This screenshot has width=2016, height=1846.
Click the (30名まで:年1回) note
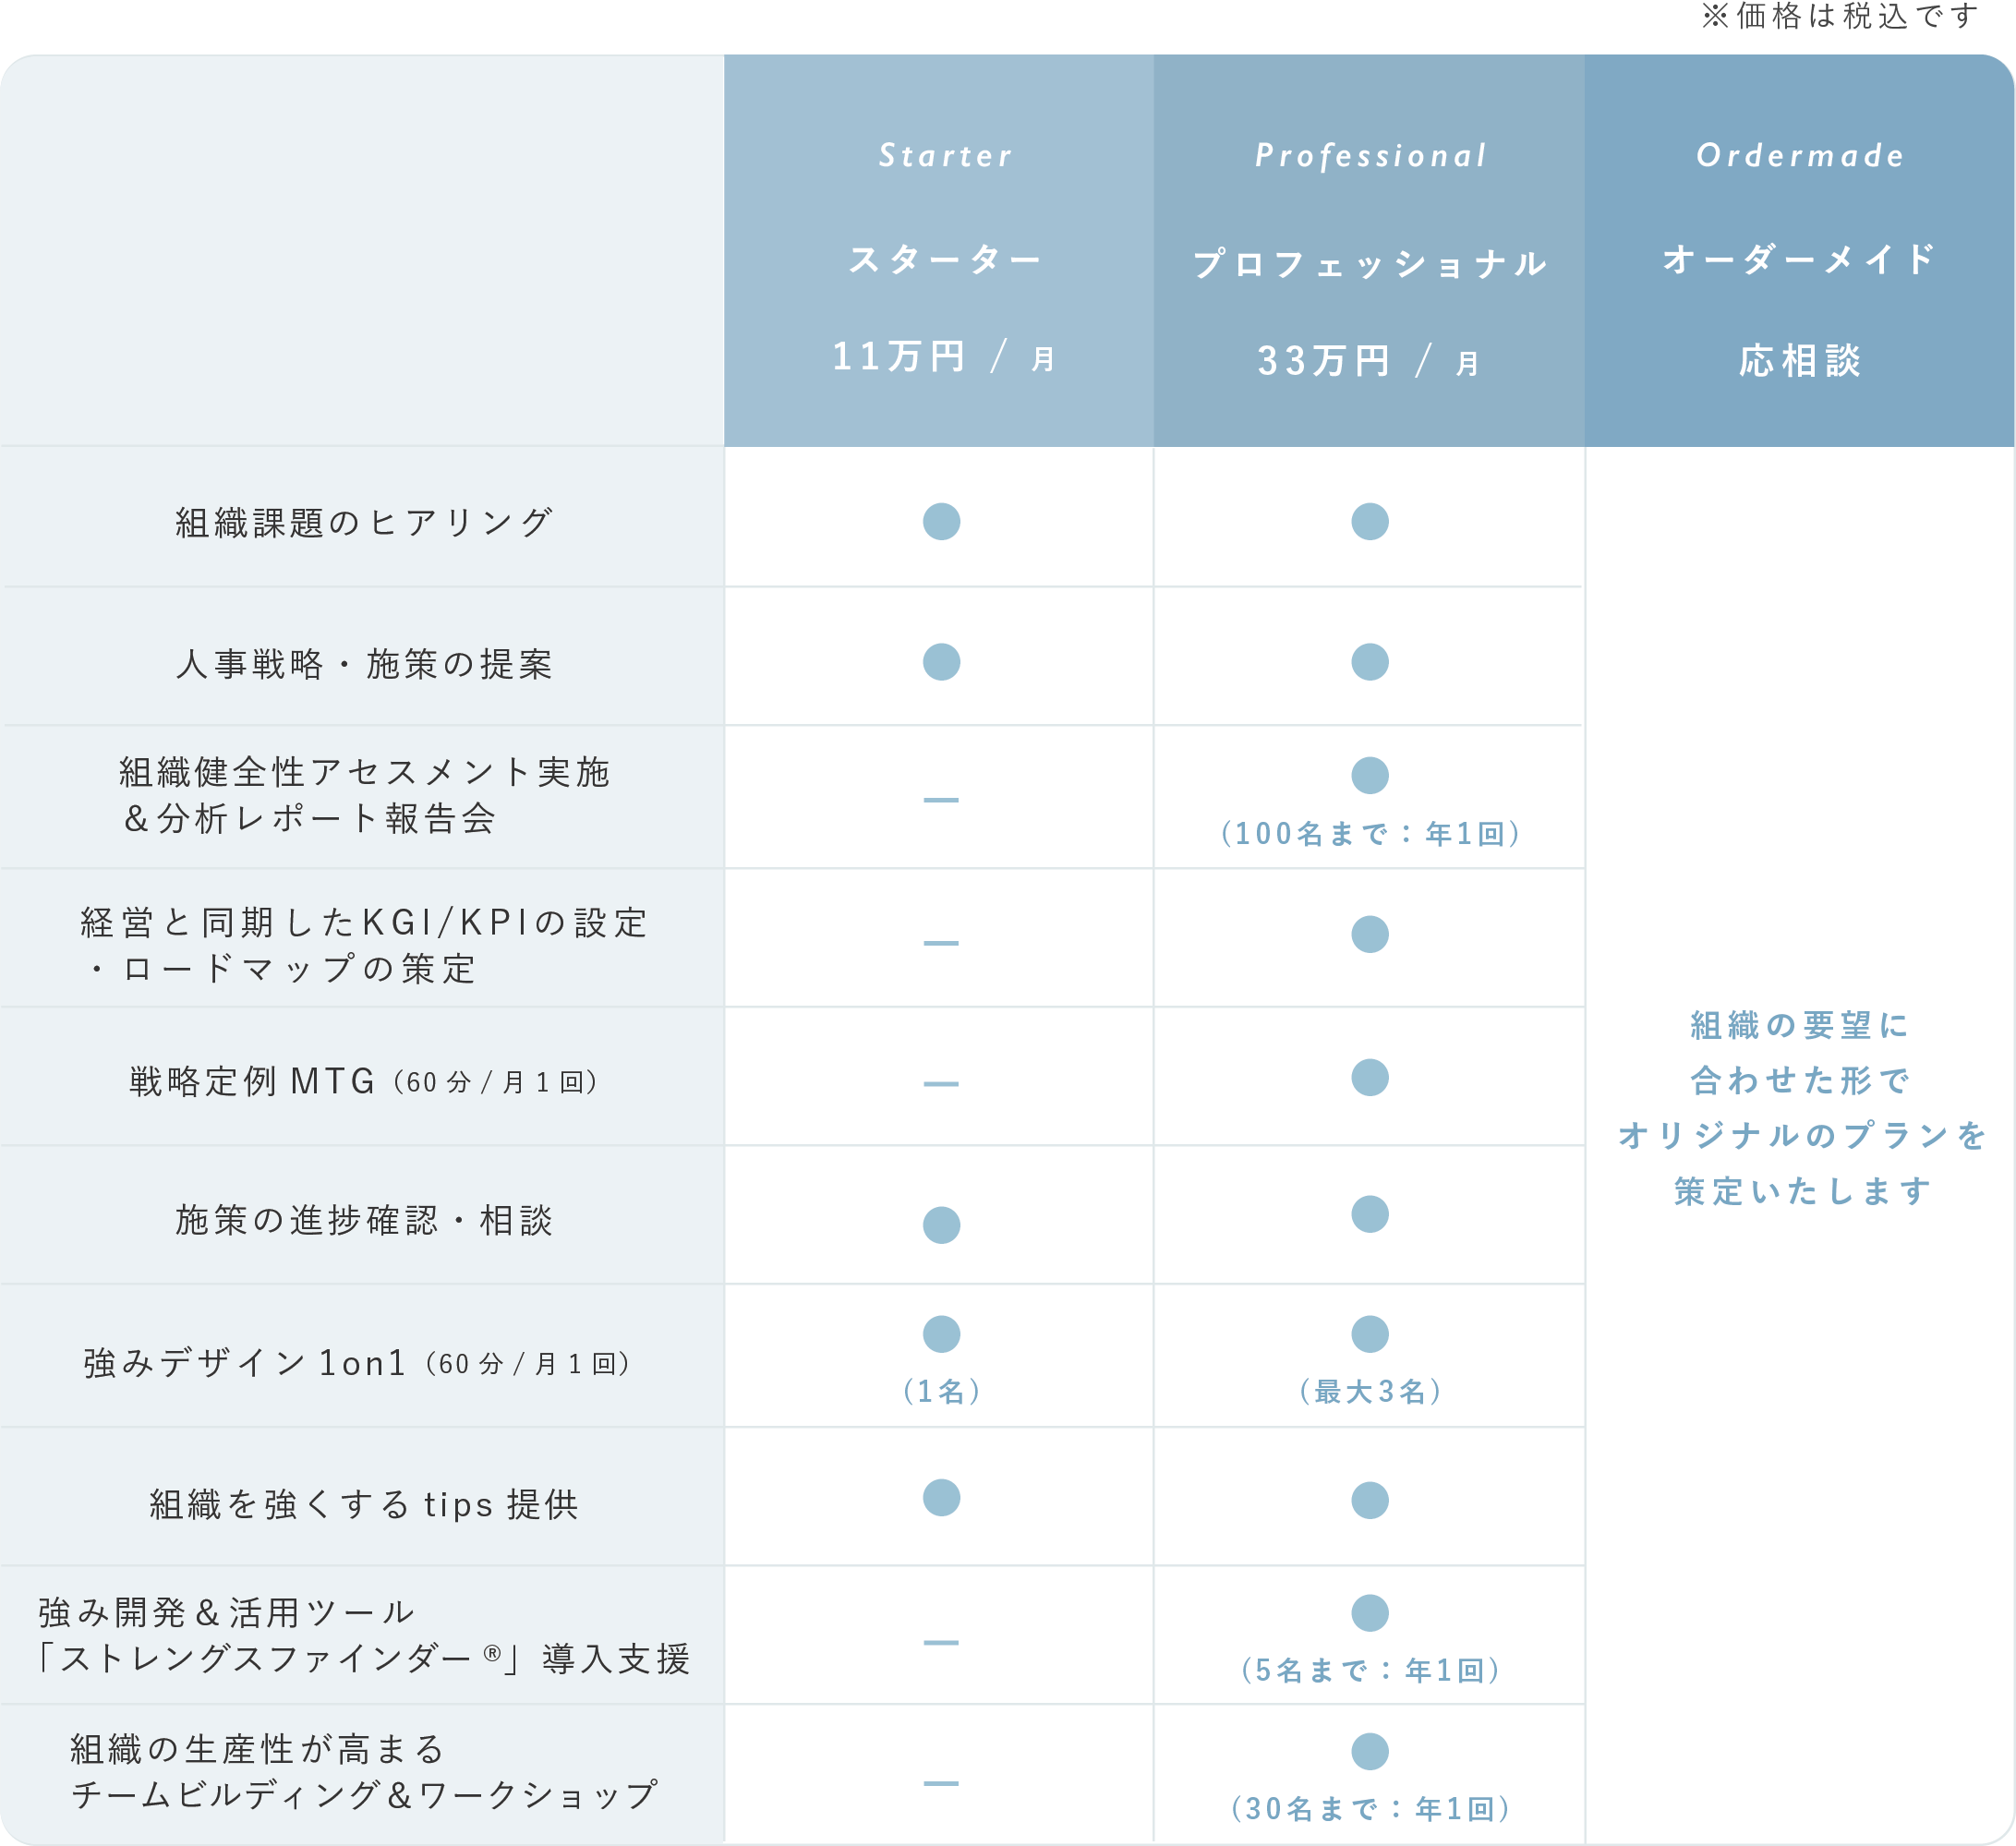tap(1371, 1808)
